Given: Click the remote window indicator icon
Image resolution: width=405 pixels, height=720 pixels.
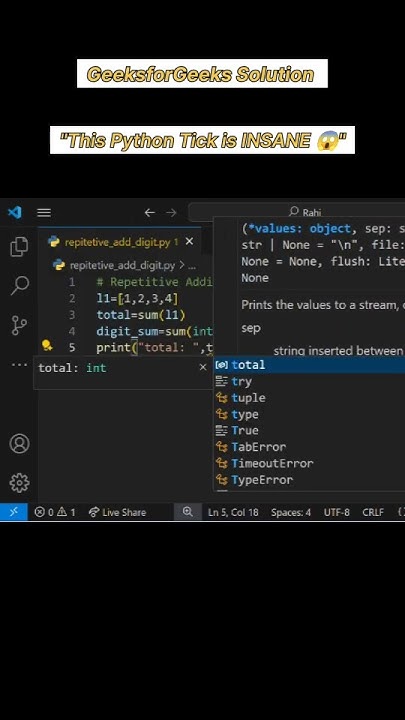Looking at the screenshot, I should point(14,512).
